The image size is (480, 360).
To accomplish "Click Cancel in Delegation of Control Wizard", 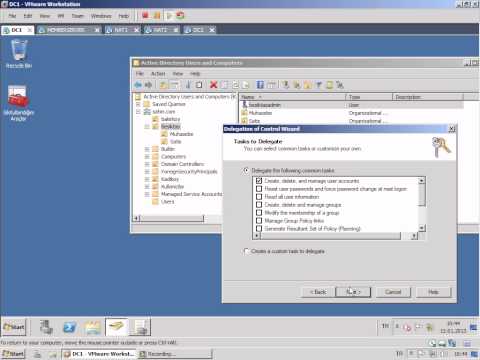I will 393,292.
